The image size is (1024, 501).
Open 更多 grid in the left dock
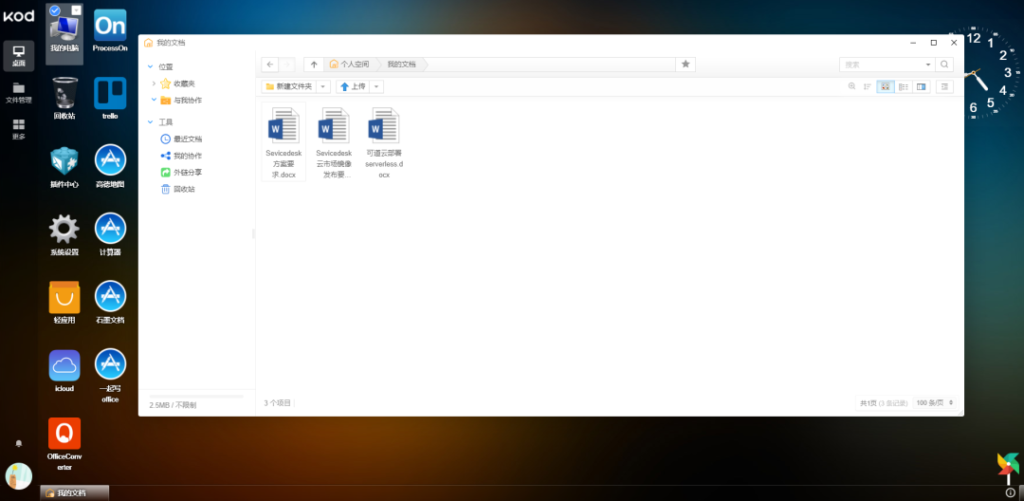tap(18, 129)
